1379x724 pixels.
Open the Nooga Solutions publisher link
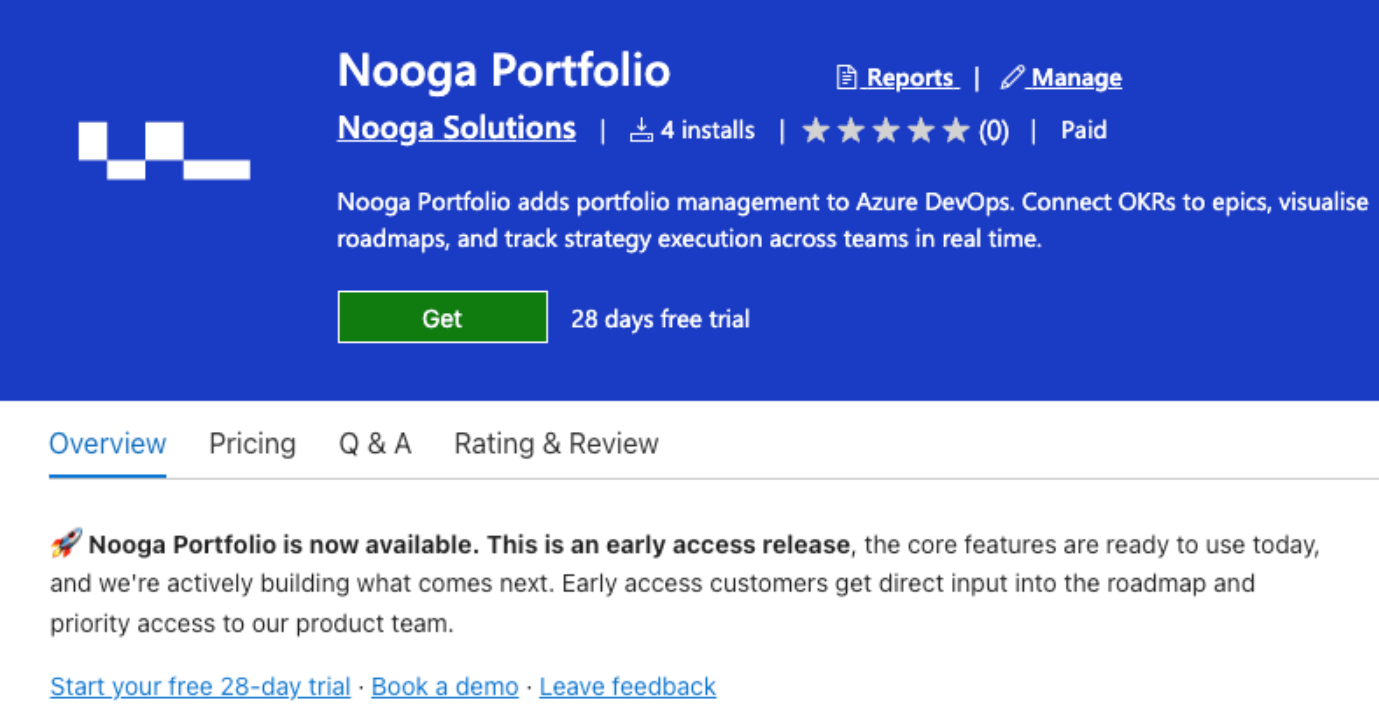tap(456, 129)
